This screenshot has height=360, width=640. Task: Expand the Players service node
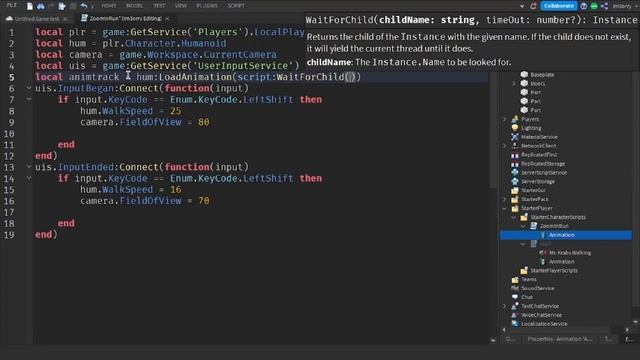504,119
